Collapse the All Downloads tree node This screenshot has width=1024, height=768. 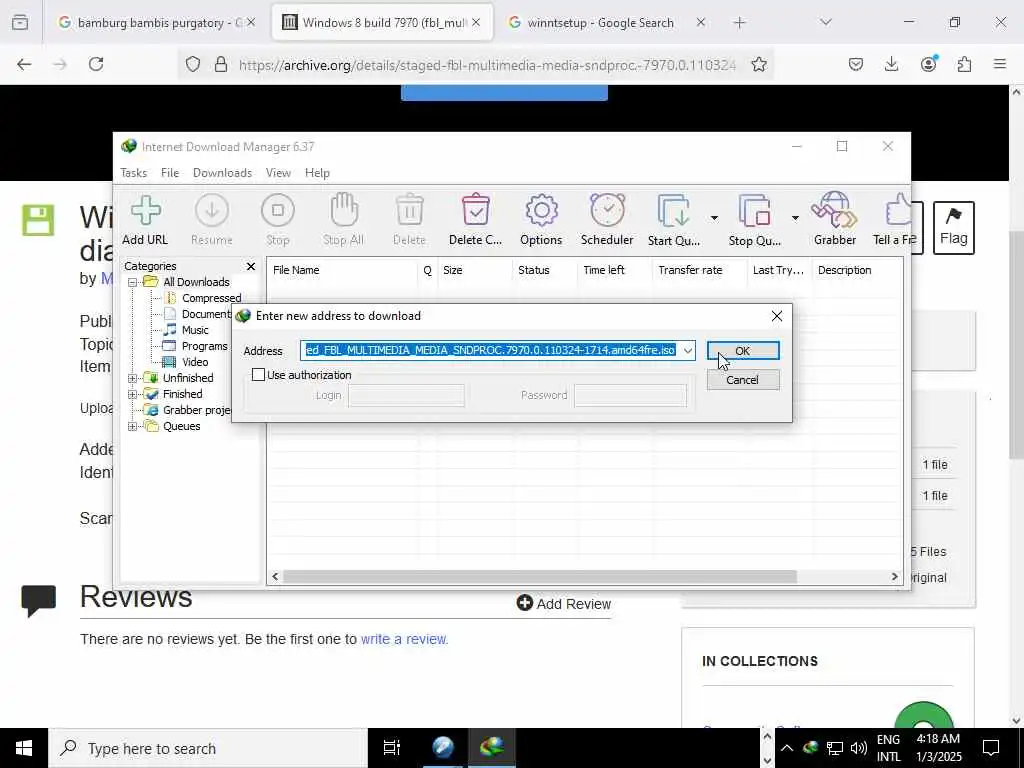133,282
